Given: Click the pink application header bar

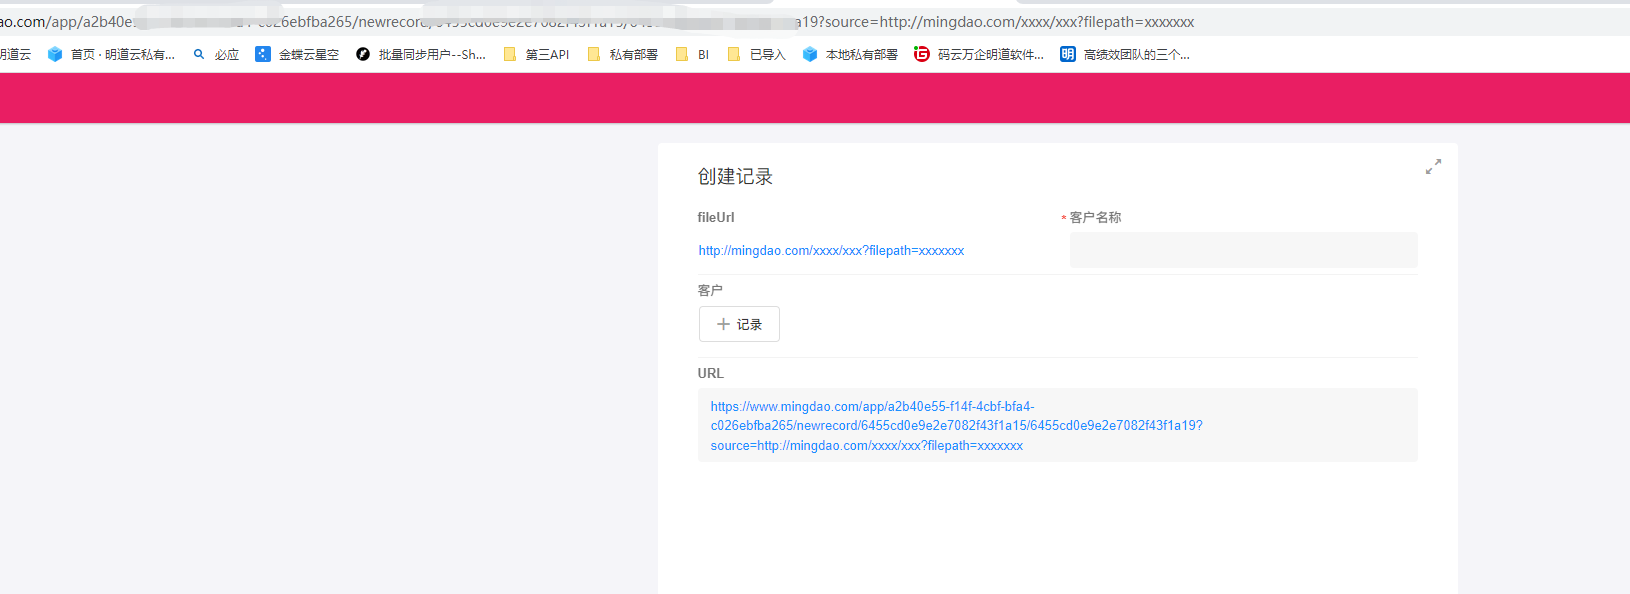Looking at the screenshot, I should point(815,98).
